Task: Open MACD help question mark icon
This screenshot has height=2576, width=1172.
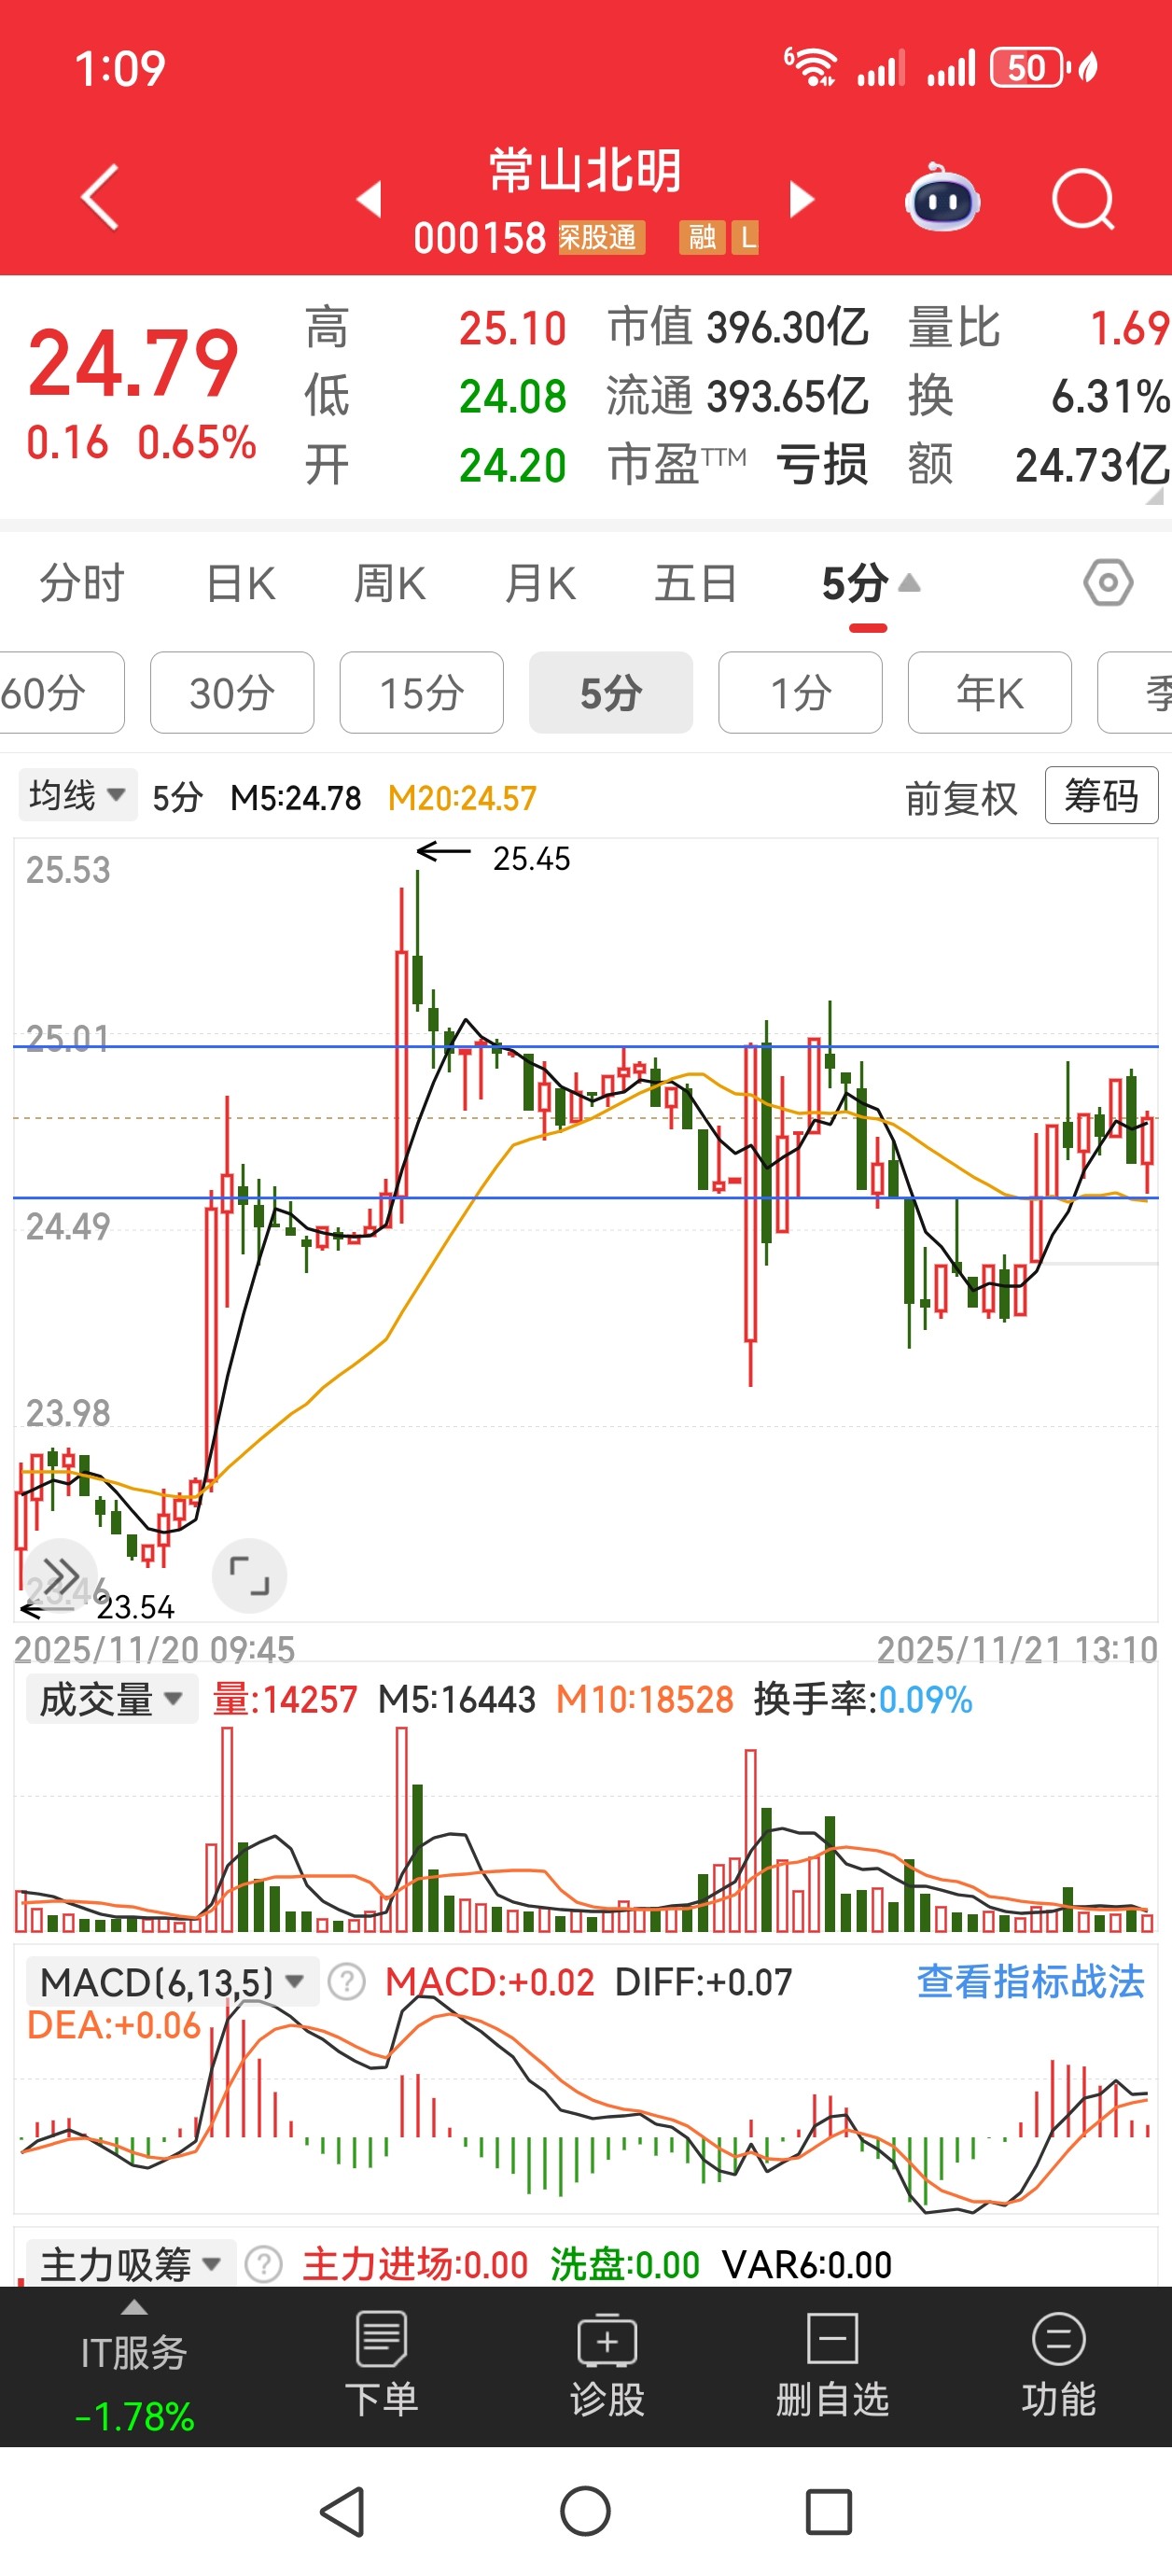Action: click(x=347, y=1981)
